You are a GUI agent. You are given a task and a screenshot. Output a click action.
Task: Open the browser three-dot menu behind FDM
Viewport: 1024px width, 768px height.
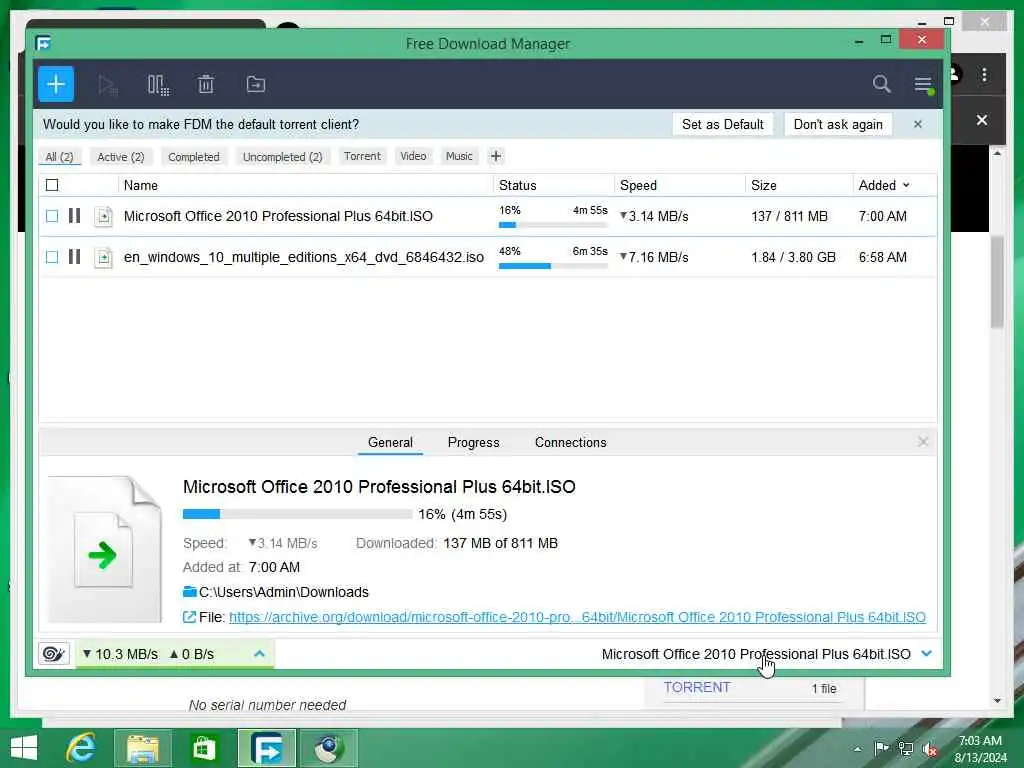(x=984, y=74)
